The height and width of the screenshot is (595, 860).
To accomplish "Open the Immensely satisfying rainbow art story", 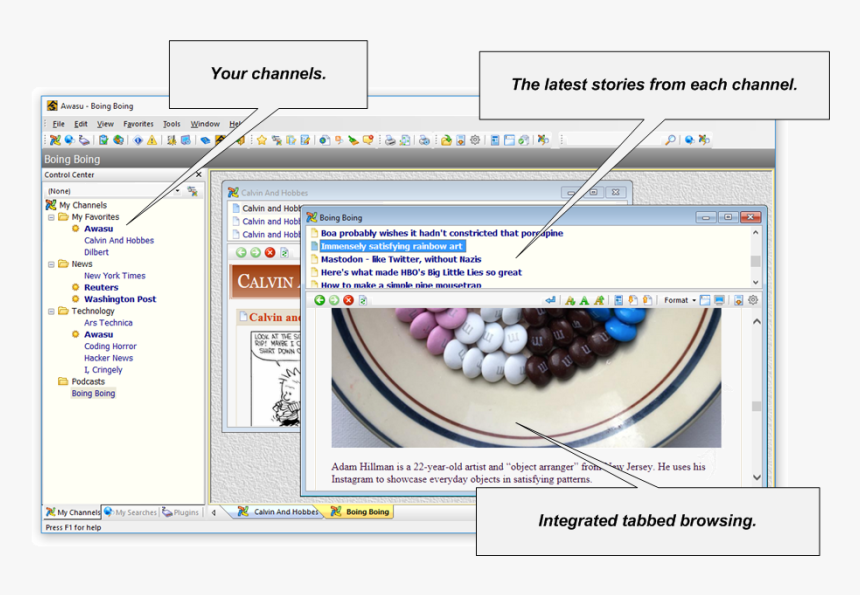I will (x=392, y=246).
